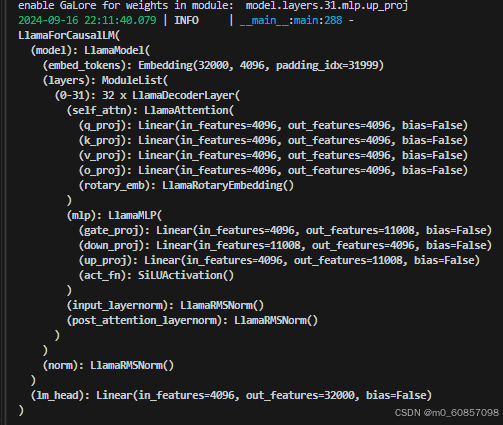Click the timestamp 2024-09-16 22:11:40.079
The width and height of the screenshot is (503, 425).
(87, 20)
